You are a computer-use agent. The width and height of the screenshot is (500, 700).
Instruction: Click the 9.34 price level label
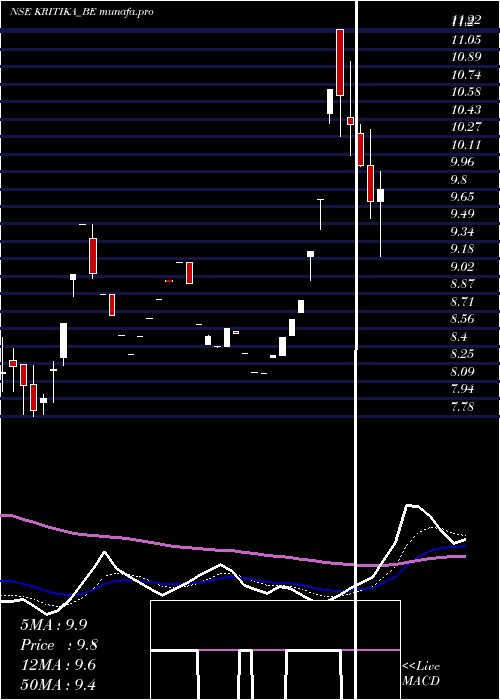pyautogui.click(x=463, y=232)
